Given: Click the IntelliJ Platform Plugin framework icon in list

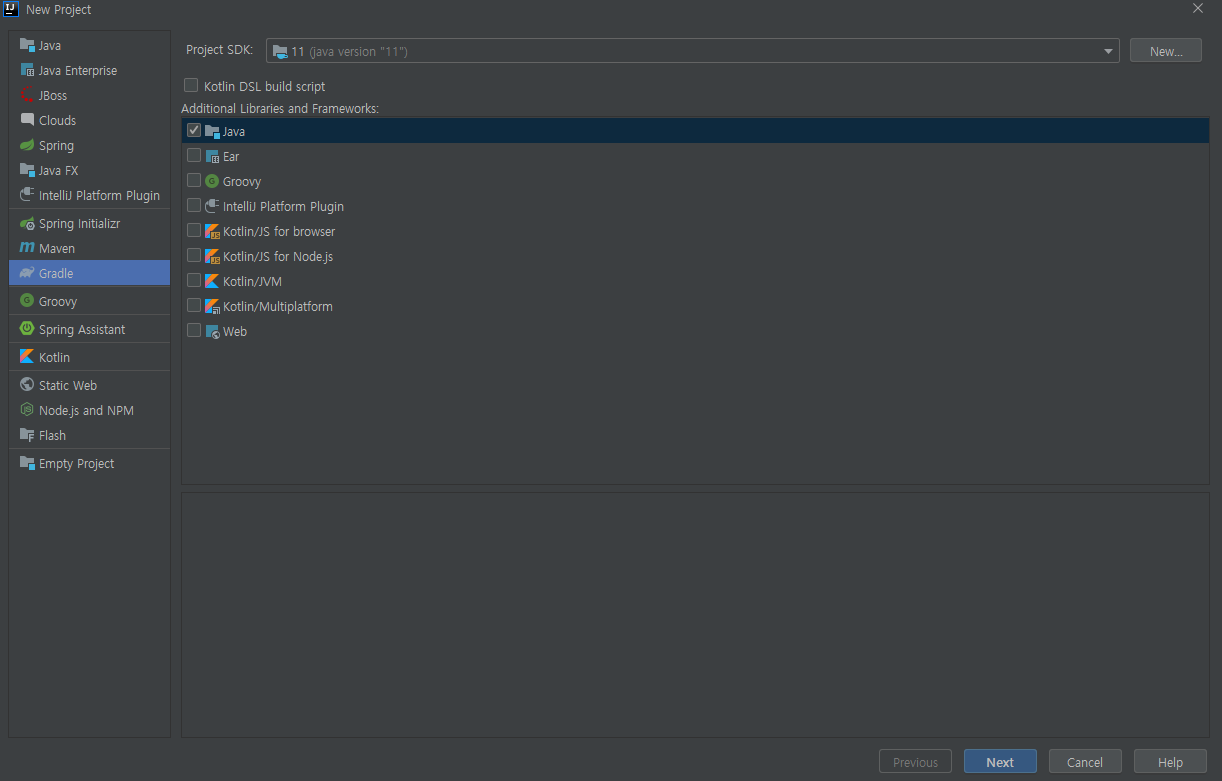Looking at the screenshot, I should [x=212, y=206].
